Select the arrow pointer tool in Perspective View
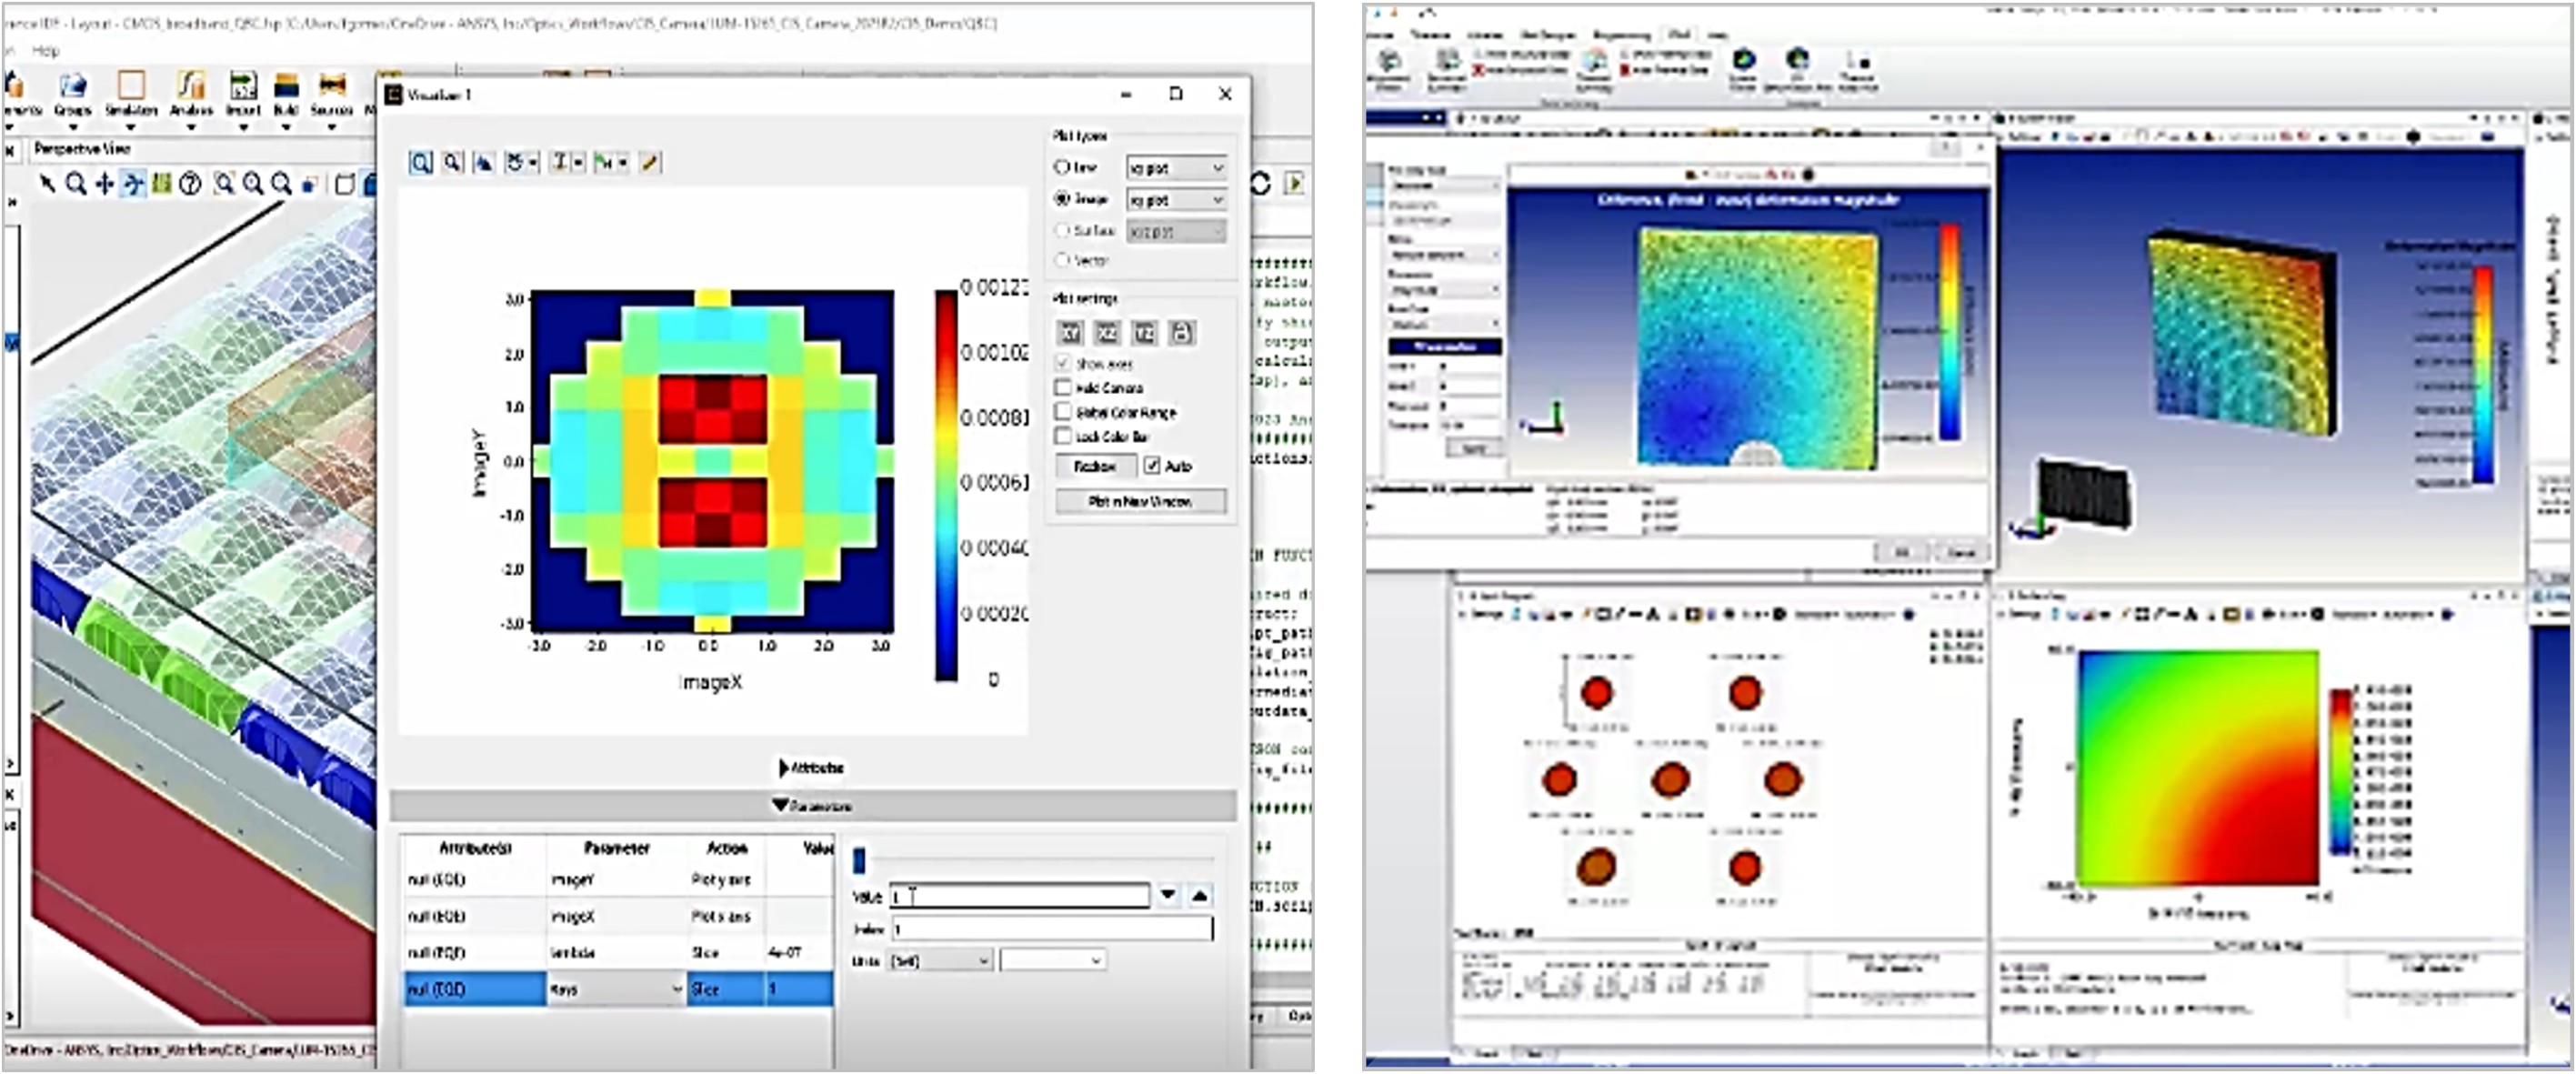This screenshot has height=1074, width=2576. coord(47,184)
